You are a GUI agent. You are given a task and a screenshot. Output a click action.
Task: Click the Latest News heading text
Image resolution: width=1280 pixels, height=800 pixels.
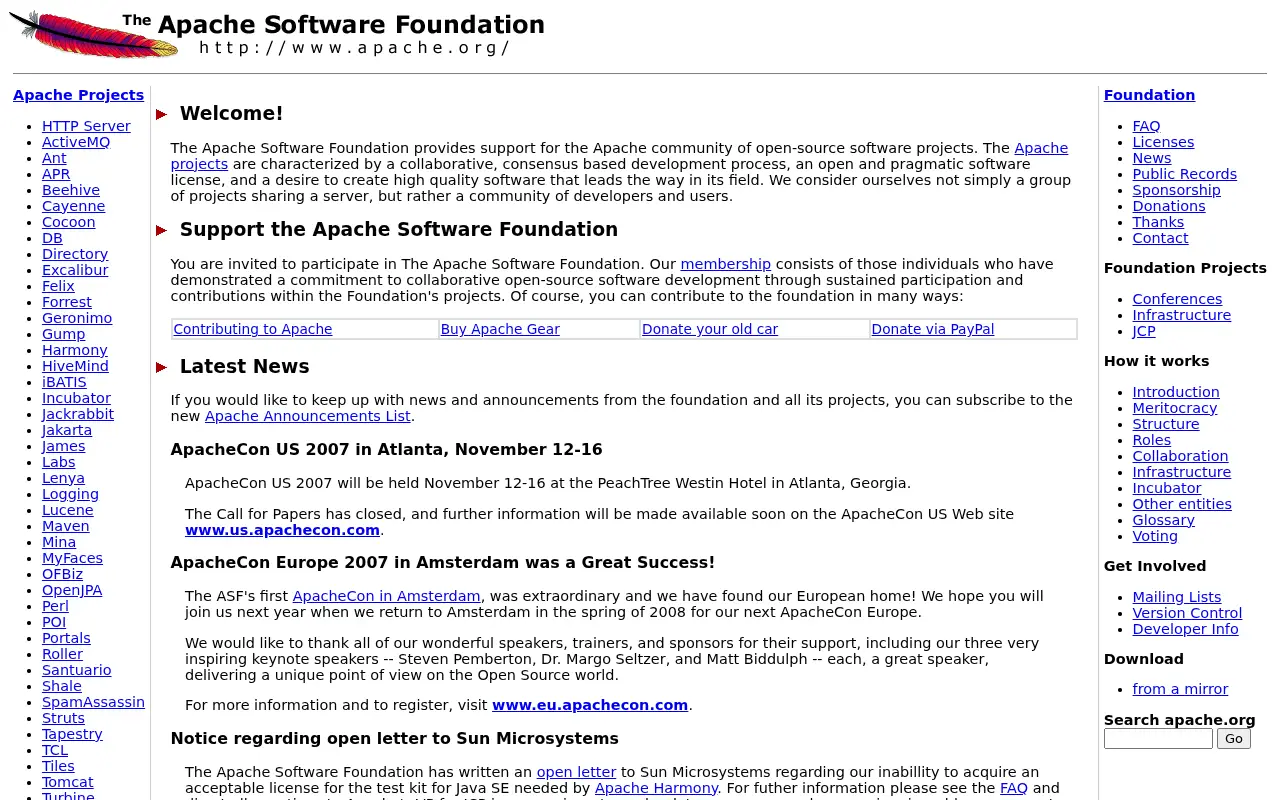(244, 367)
